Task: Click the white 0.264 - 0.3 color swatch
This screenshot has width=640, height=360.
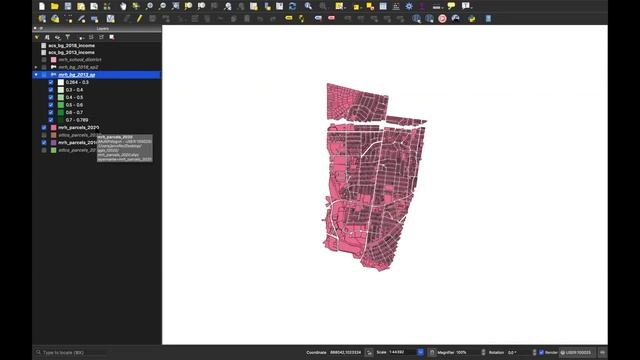Action: [61, 82]
